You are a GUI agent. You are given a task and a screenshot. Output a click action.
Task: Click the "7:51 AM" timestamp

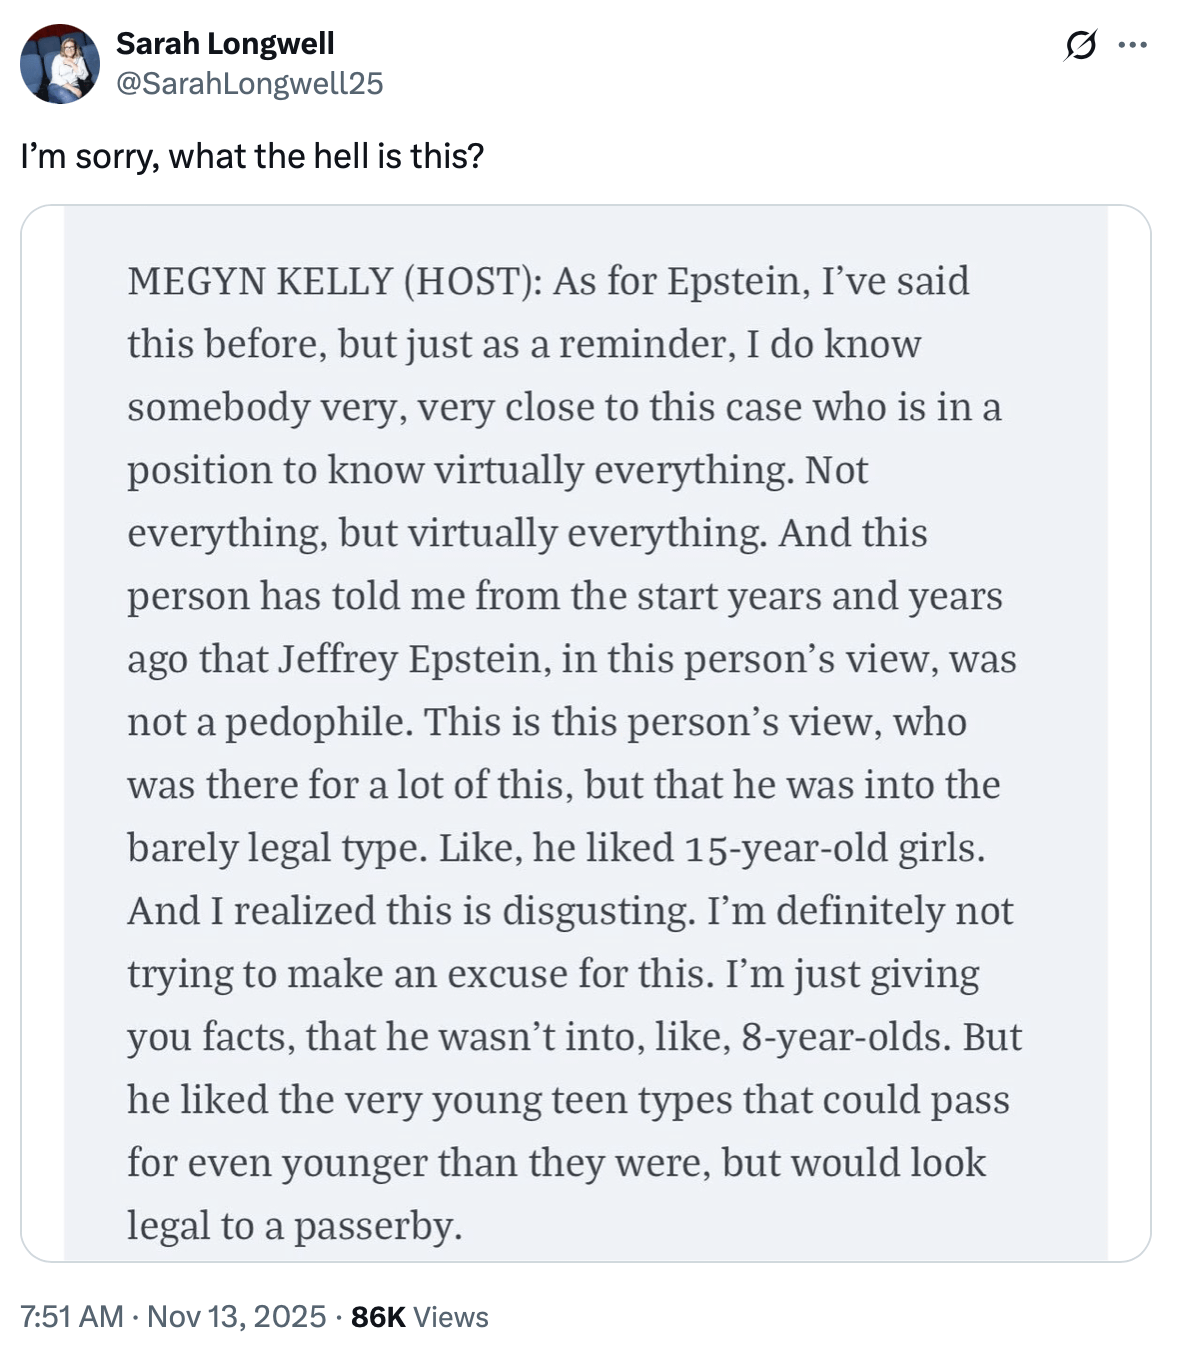point(72,1316)
